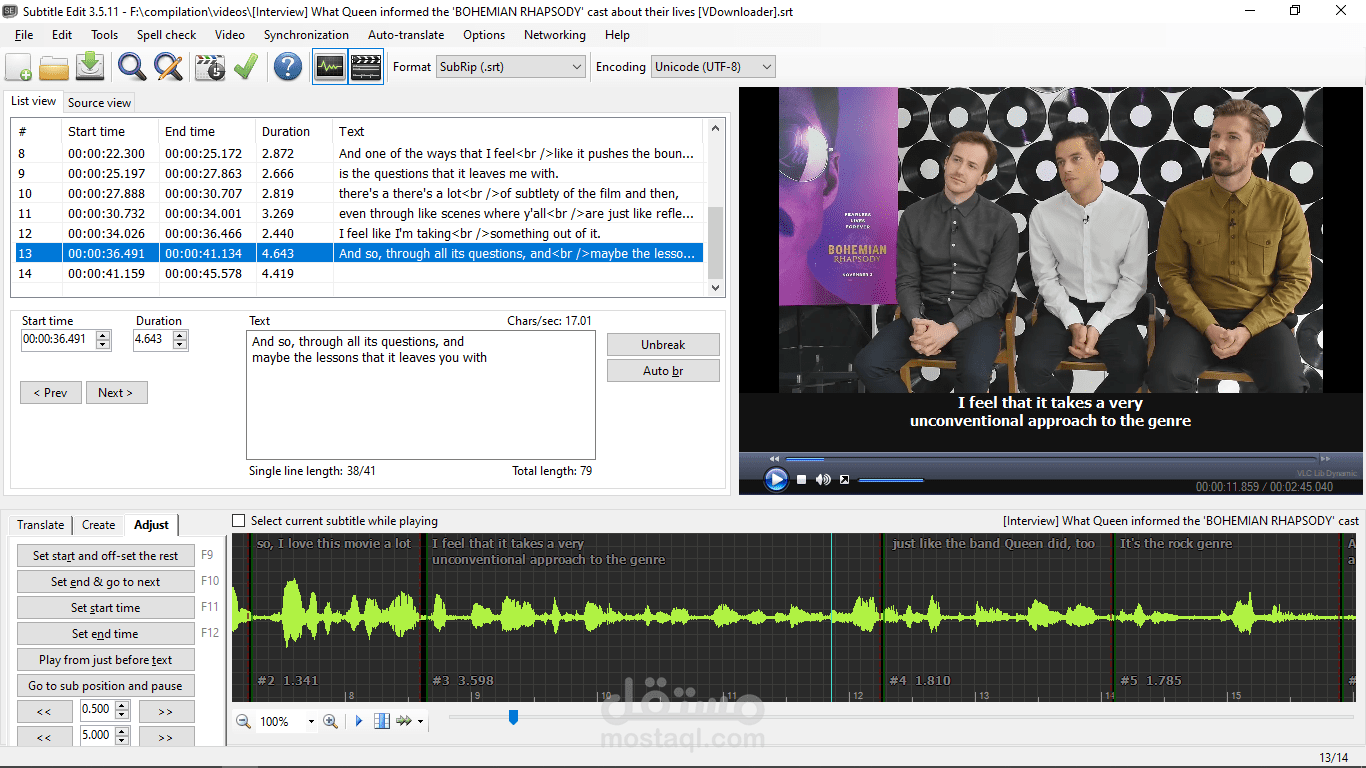Go to previous subtitle with Prev
This screenshot has height=768, width=1366.
point(50,393)
